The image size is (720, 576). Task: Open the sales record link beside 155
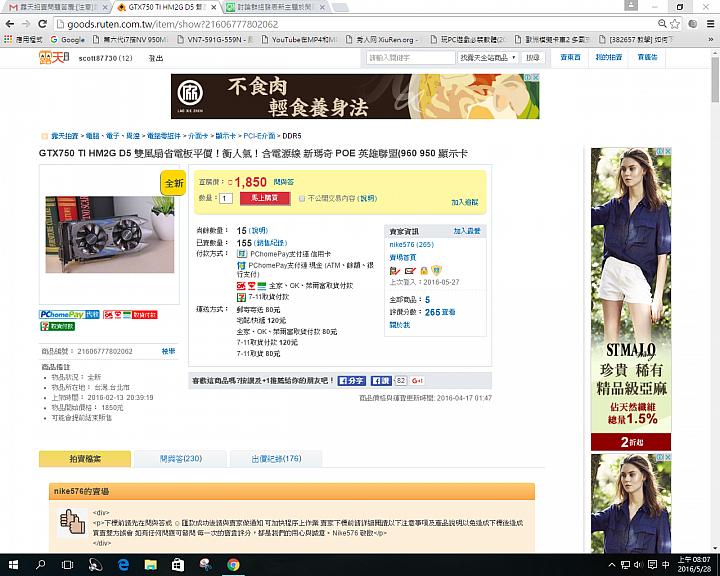coord(270,243)
